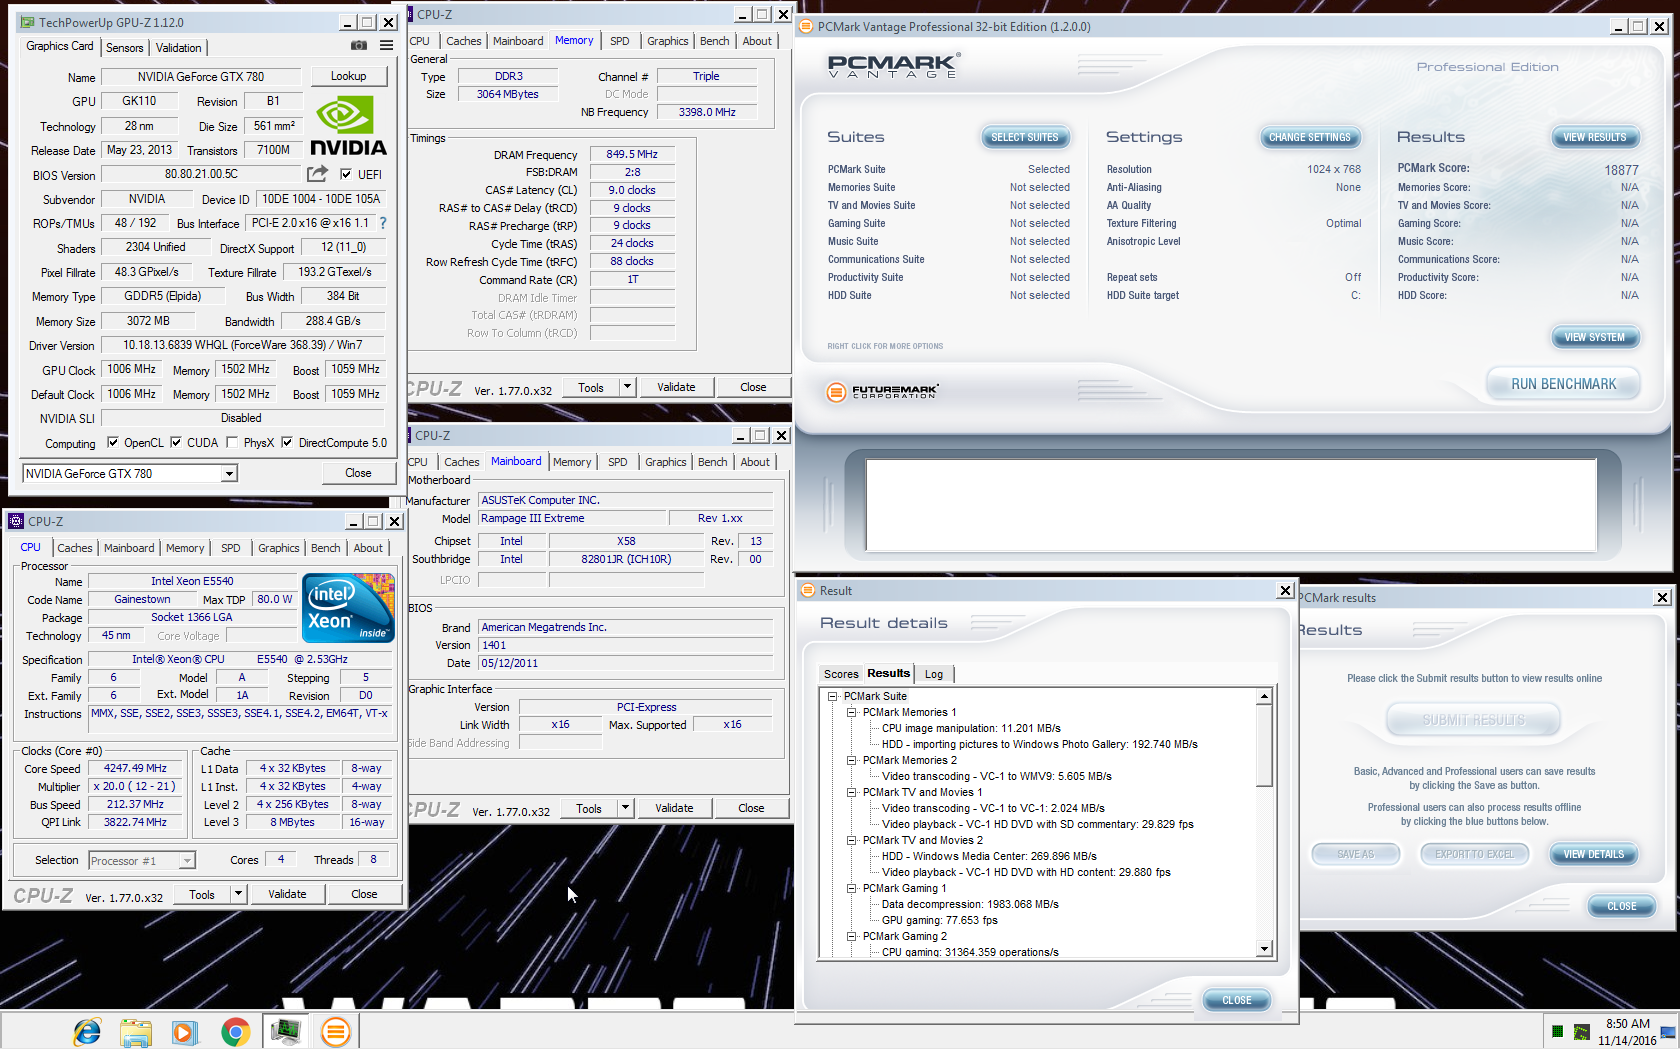Screen dimensions: 1680x1050
Task: Select 'GPU gaming: 77.653 fps' row
Action: click(x=939, y=920)
